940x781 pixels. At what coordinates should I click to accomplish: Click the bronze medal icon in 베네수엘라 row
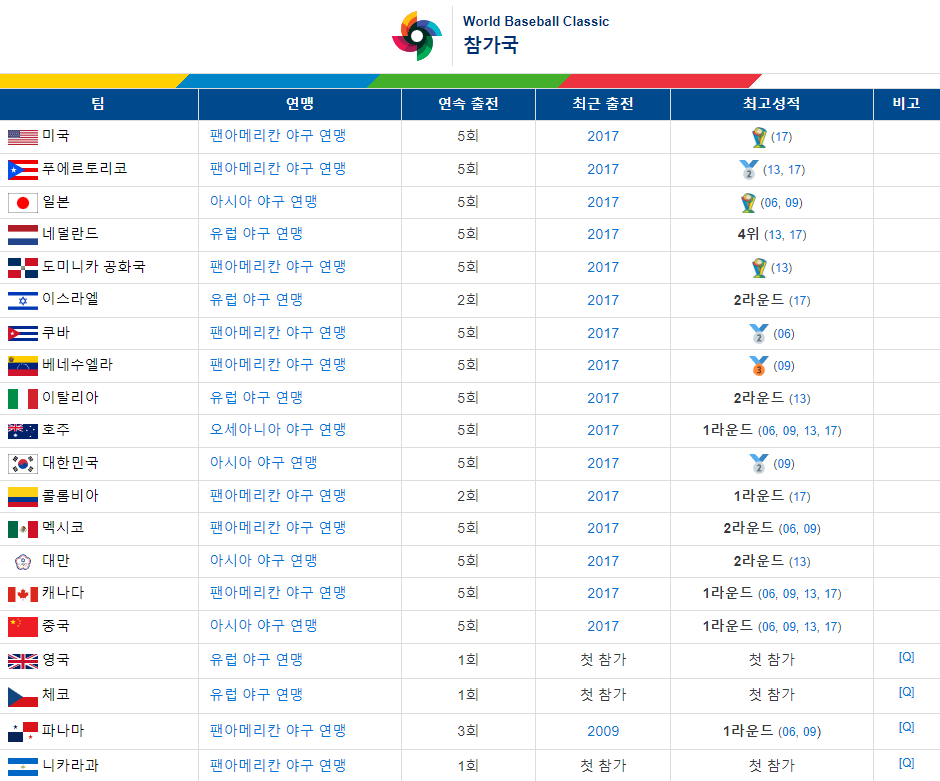tap(759, 366)
